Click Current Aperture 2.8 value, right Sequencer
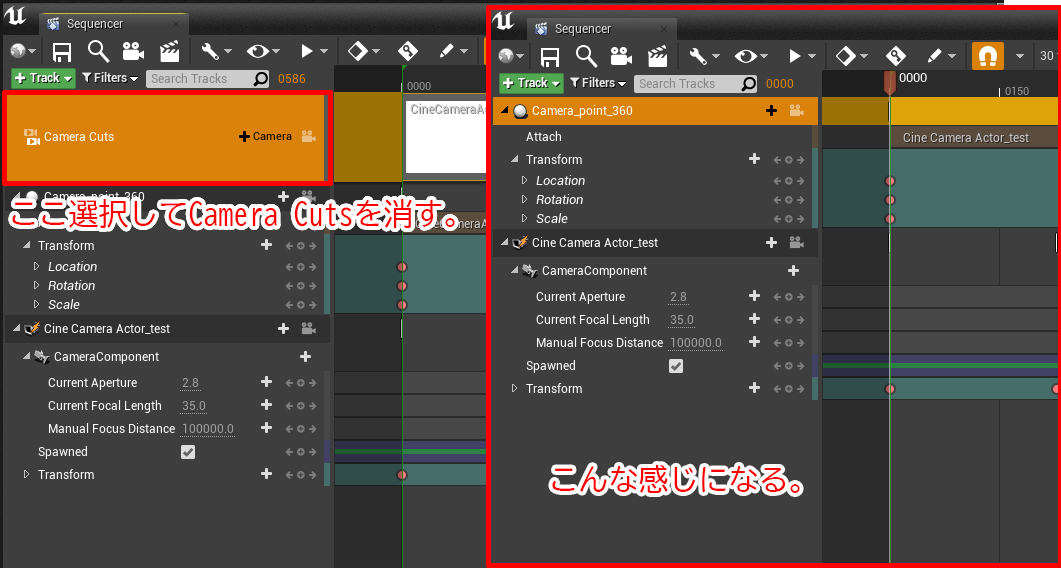Screen dimensions: 1061x568 pyautogui.click(x=678, y=297)
